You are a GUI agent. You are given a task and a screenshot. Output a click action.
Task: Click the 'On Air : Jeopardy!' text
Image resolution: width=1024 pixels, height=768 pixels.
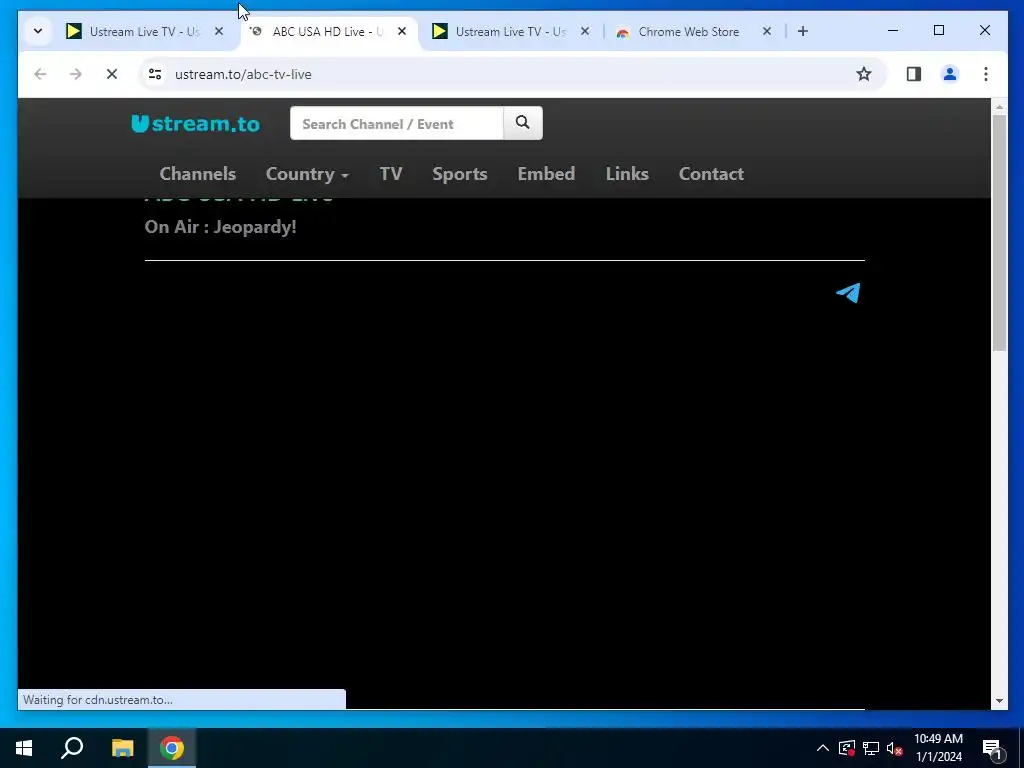coord(221,227)
